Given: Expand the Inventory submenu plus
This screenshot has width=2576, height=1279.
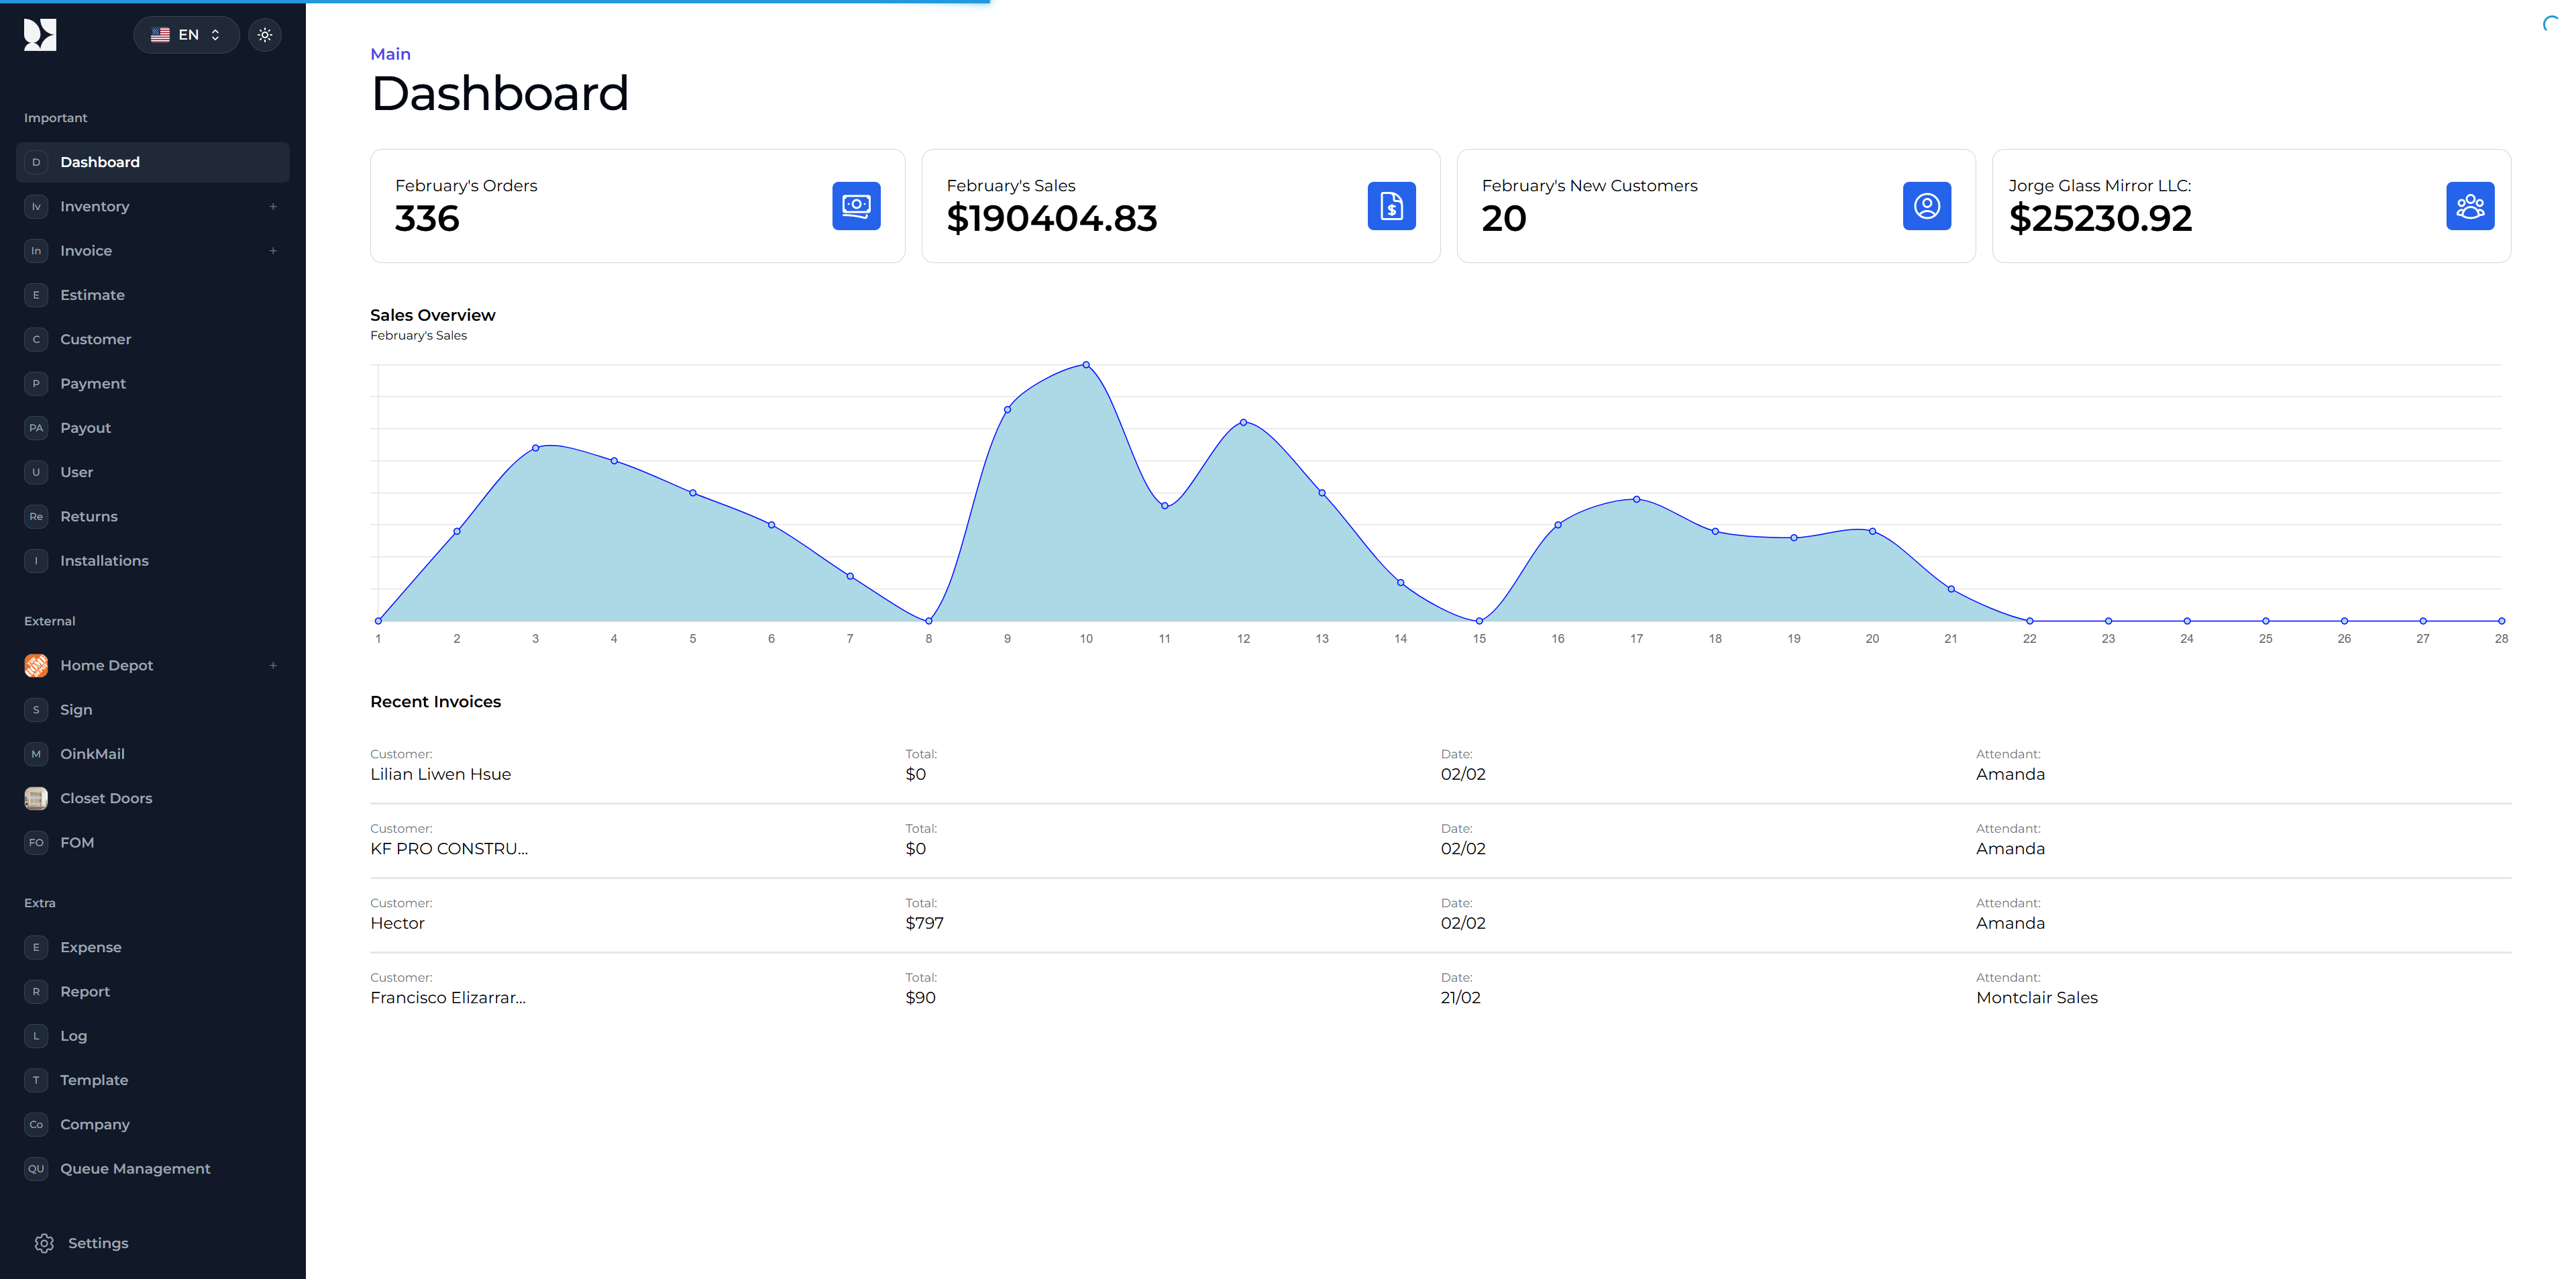Looking at the screenshot, I should (273, 206).
